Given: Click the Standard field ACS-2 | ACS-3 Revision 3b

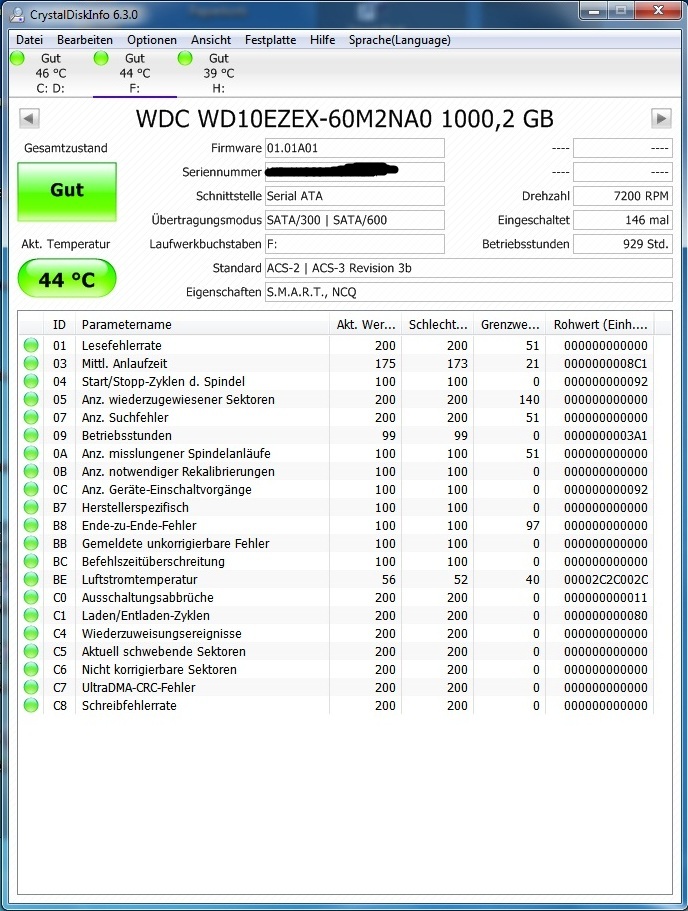Looking at the screenshot, I should 468,268.
